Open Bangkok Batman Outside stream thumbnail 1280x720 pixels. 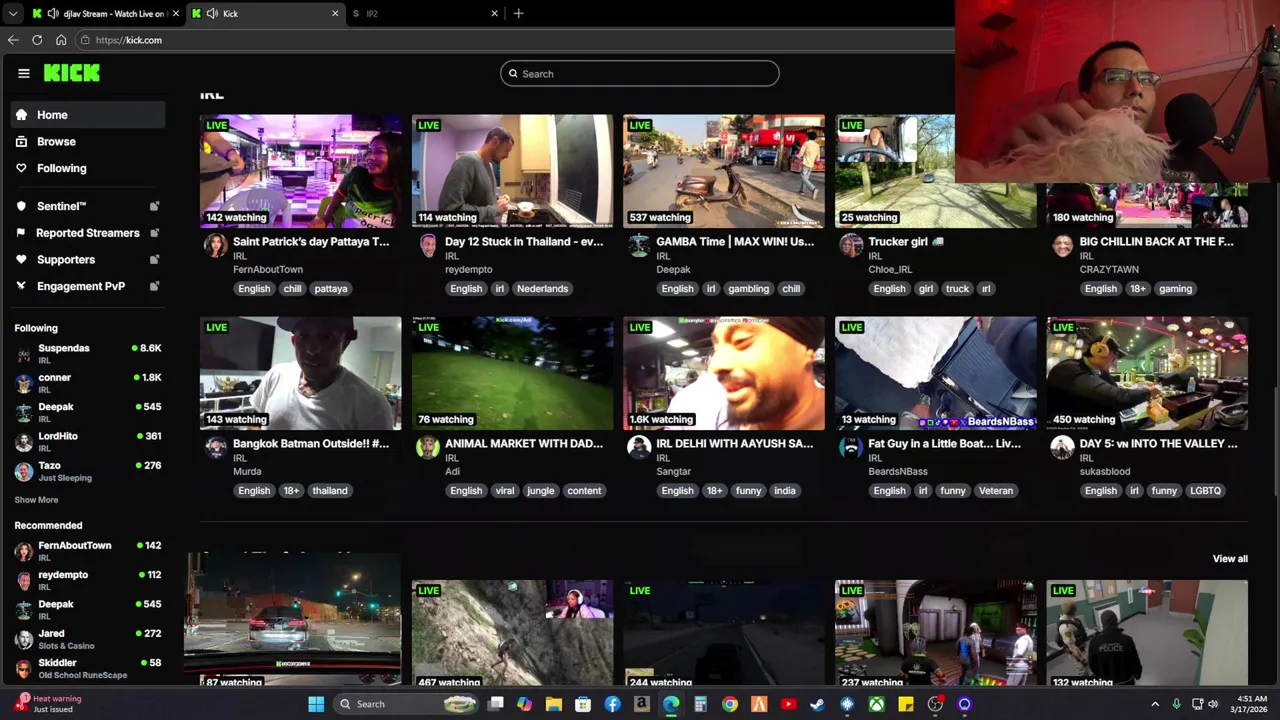tap(301, 373)
